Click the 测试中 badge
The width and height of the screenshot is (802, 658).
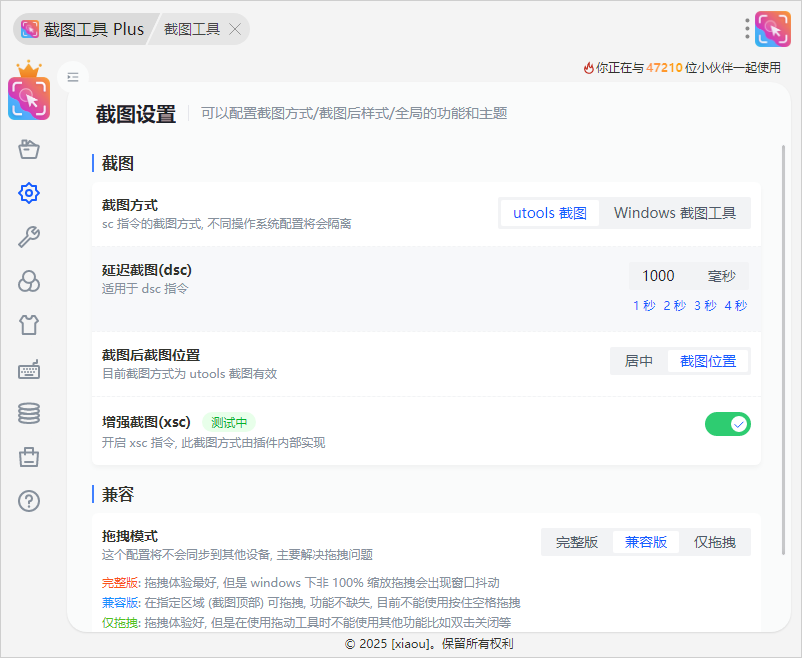pos(229,423)
